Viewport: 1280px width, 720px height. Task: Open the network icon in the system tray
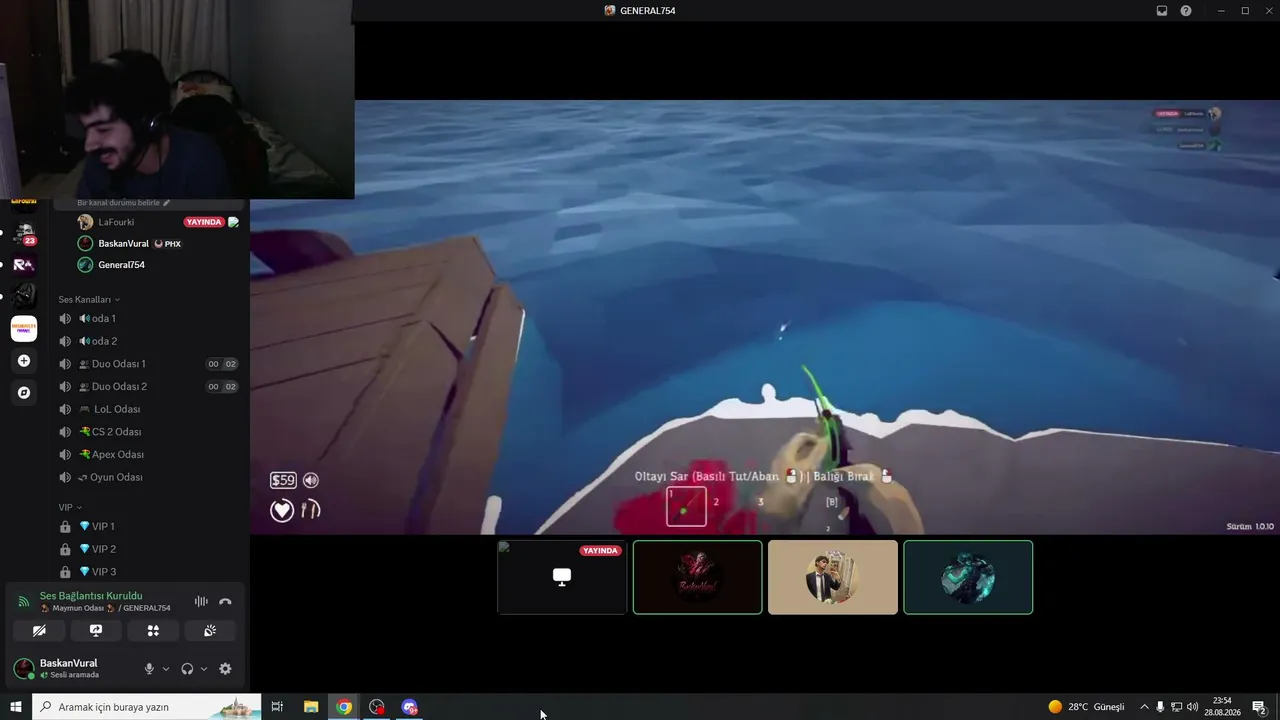1176,707
